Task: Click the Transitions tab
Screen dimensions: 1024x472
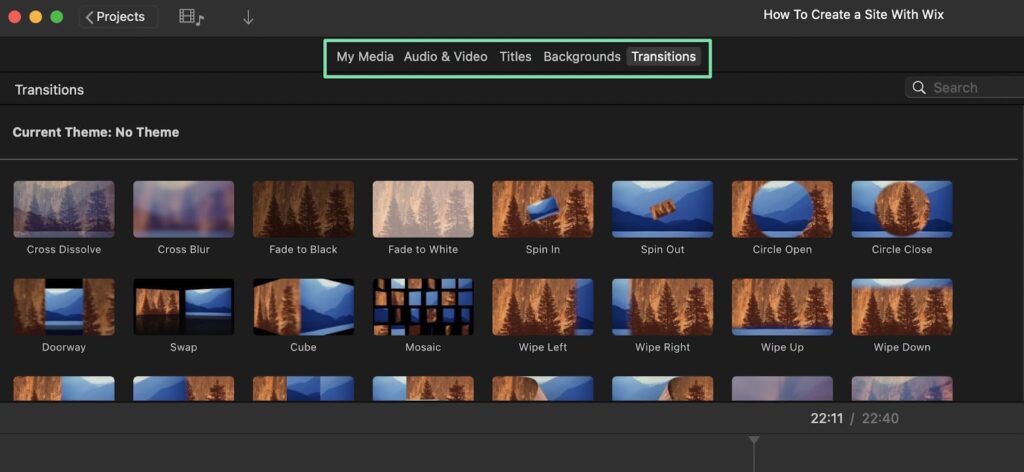Action: pyautogui.click(x=663, y=57)
